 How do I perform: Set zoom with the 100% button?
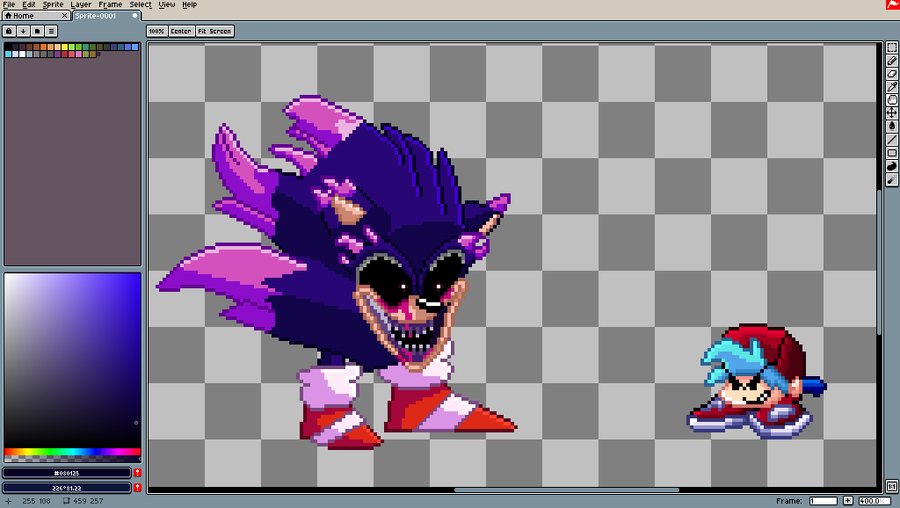click(x=157, y=31)
